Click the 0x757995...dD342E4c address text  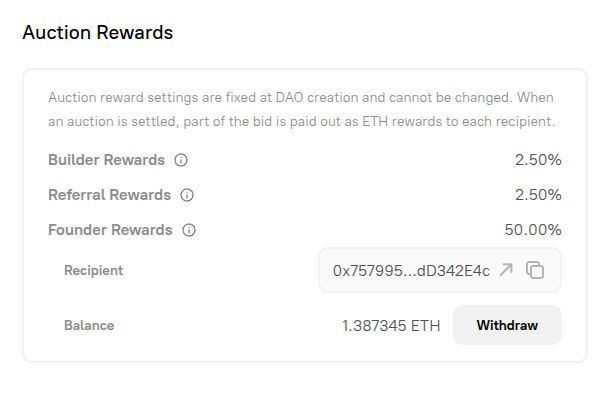(411, 270)
